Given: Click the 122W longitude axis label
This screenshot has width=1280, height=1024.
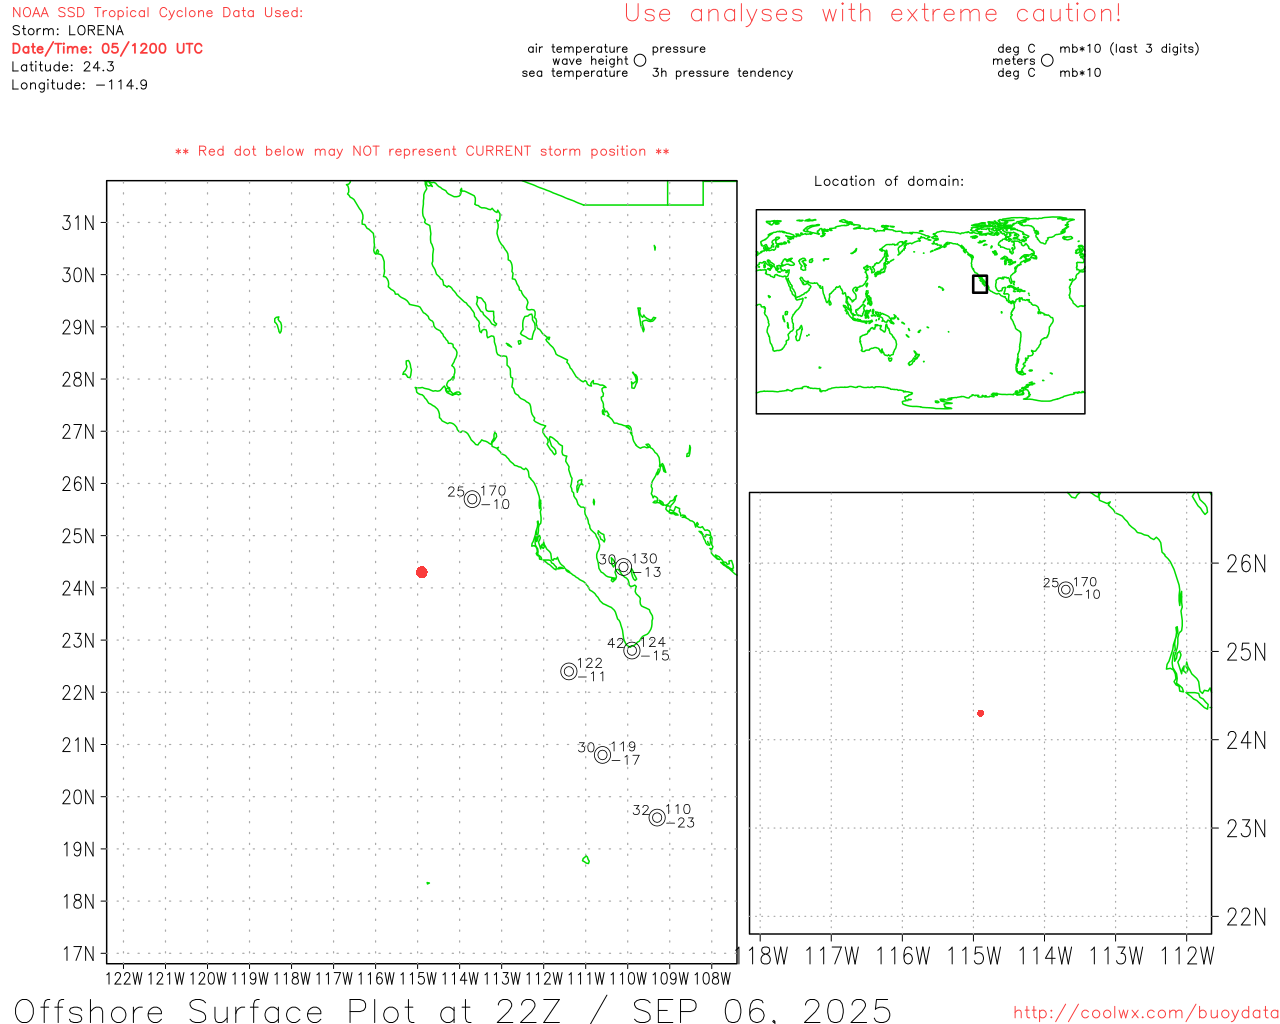Looking at the screenshot, I should click(124, 978).
